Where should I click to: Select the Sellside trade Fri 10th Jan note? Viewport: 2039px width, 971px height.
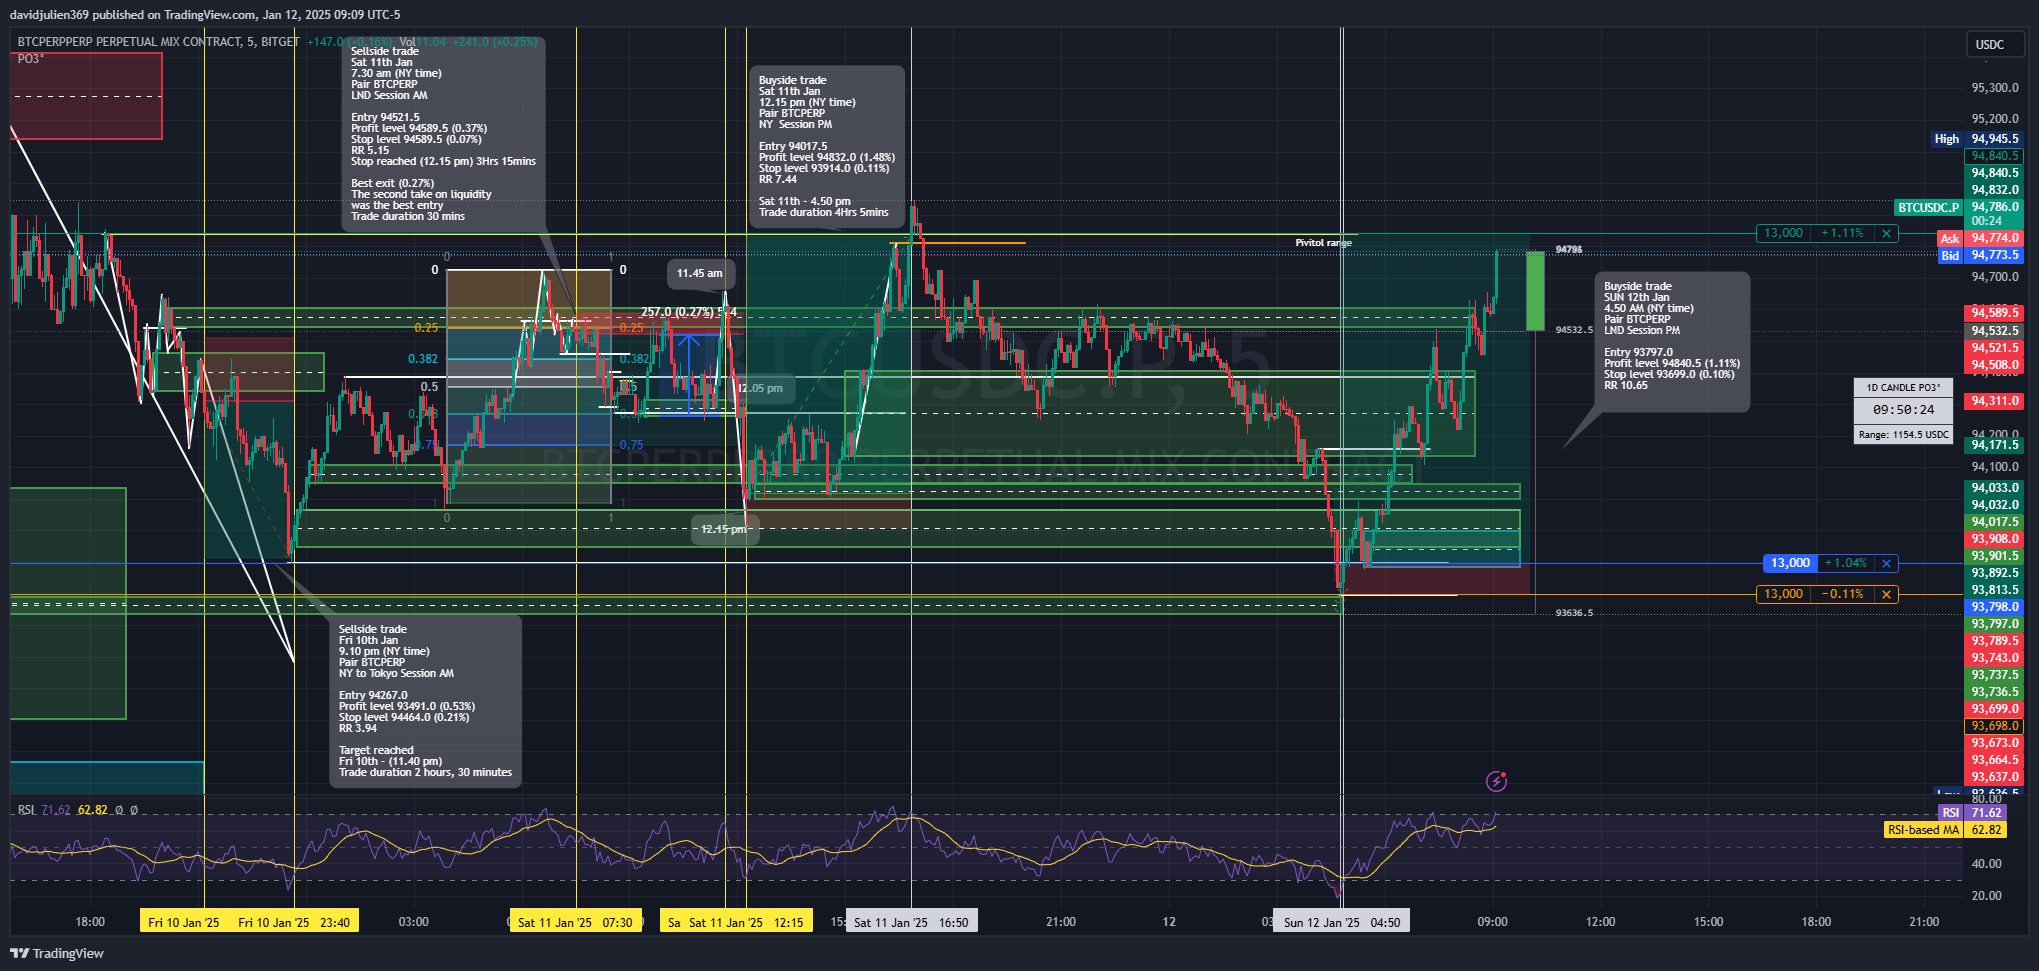coord(424,700)
